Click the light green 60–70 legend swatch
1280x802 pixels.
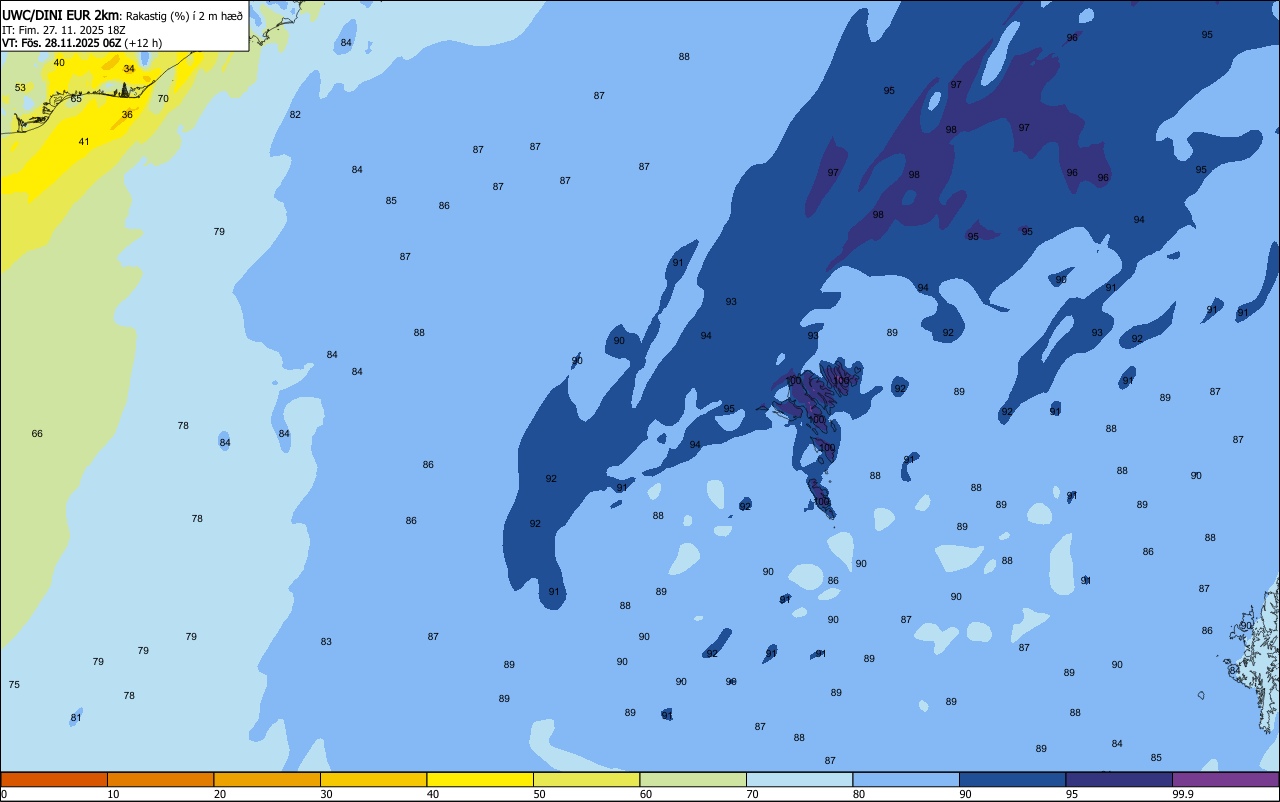pyautogui.click(x=693, y=779)
